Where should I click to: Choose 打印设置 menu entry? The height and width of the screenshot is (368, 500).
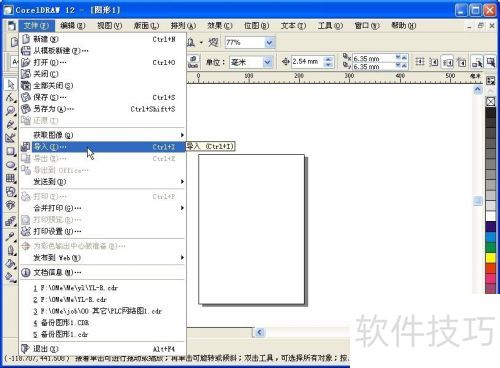click(x=103, y=231)
